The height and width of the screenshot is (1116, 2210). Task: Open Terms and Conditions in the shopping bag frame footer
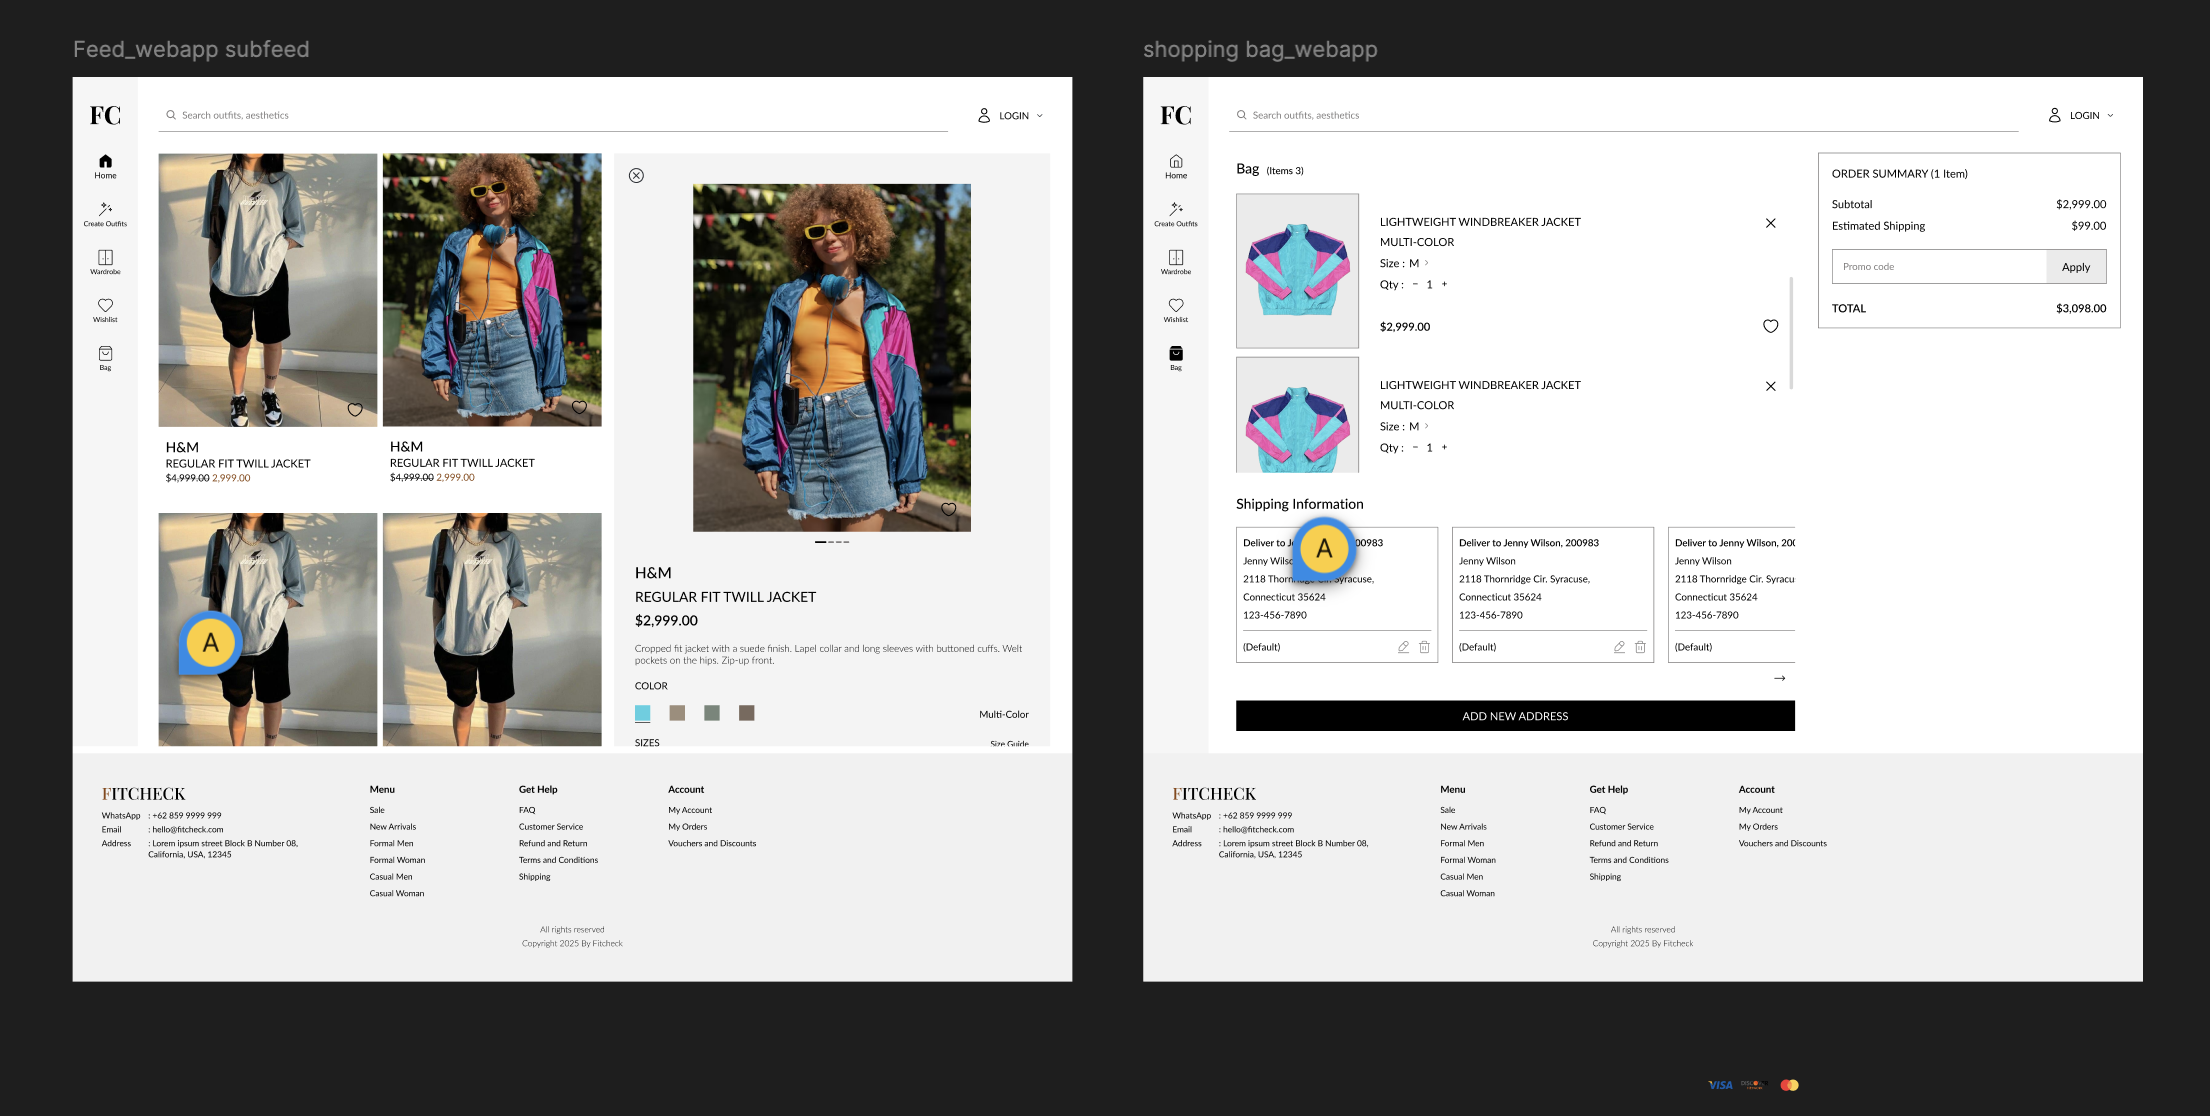click(1629, 860)
